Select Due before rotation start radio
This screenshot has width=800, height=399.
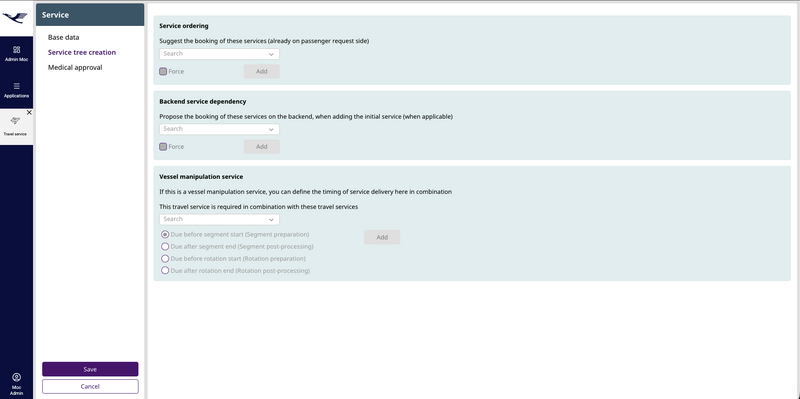pos(165,259)
